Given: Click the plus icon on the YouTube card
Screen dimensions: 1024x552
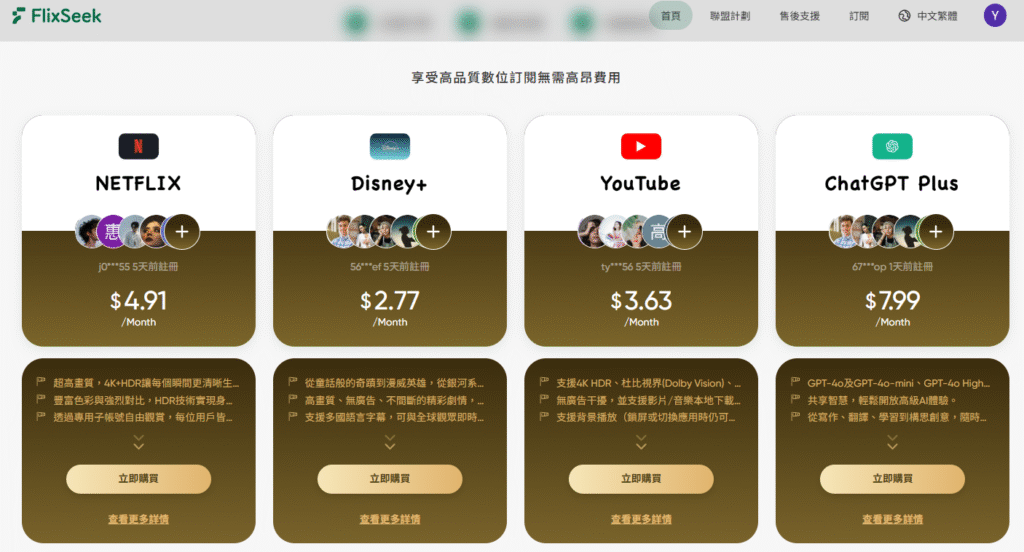Looking at the screenshot, I should (684, 231).
